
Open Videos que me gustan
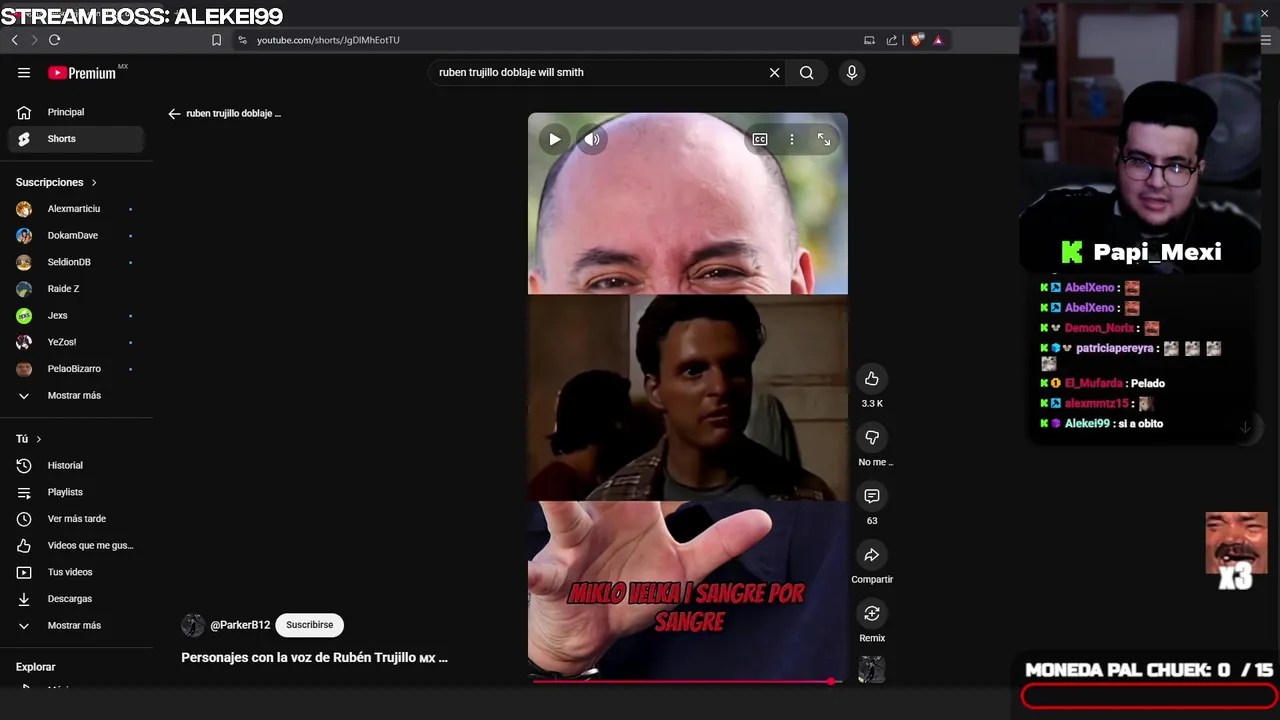click(x=76, y=545)
